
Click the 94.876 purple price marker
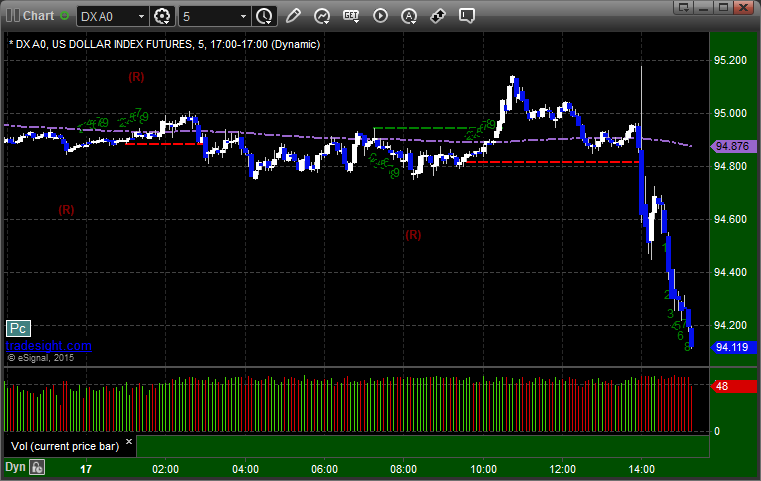coord(732,146)
